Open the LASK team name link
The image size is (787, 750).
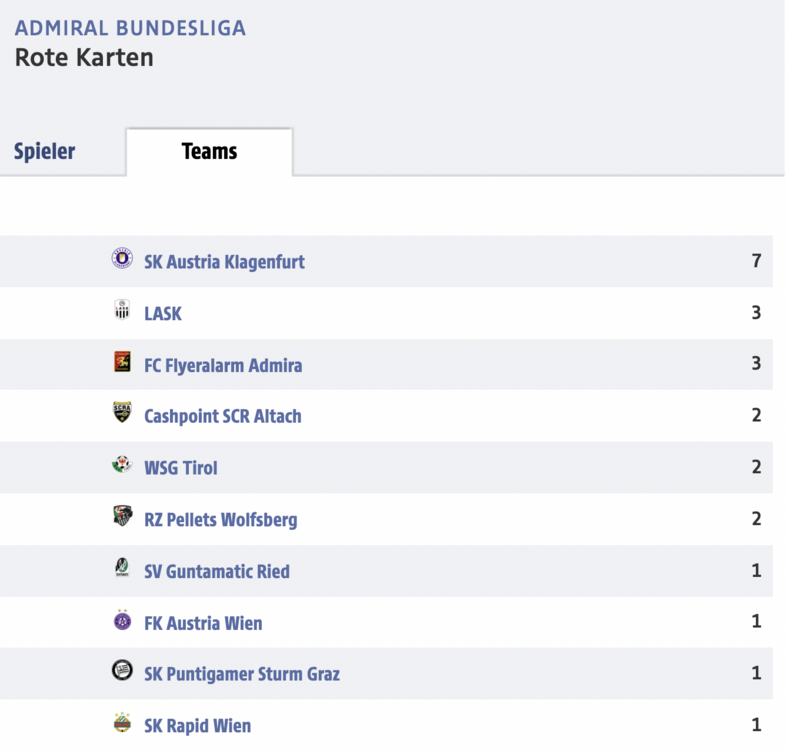(163, 313)
